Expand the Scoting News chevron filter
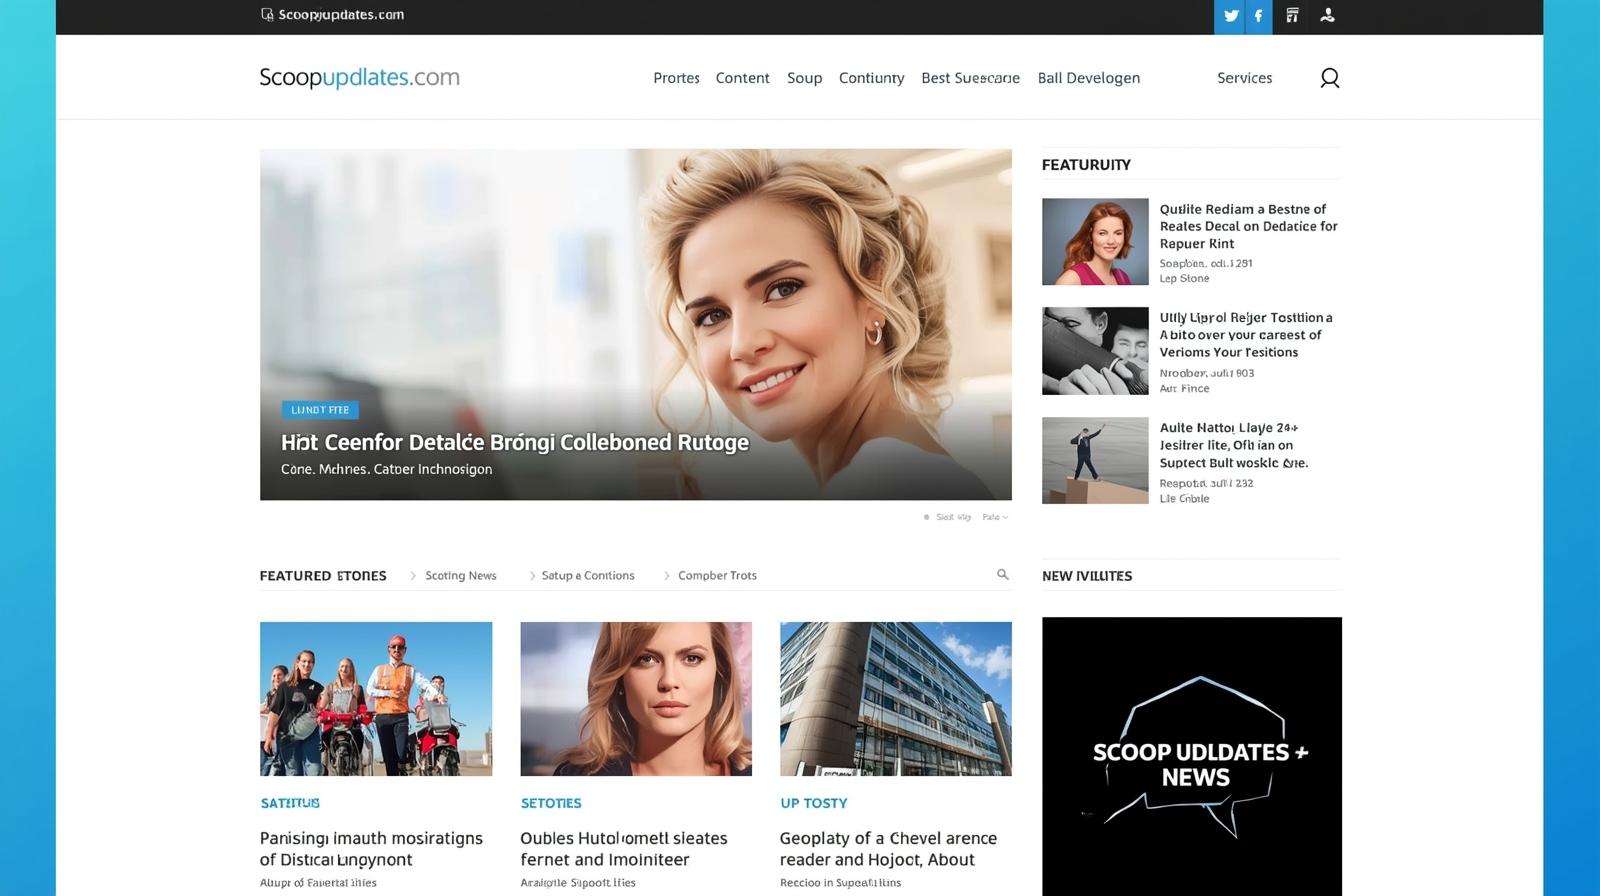The height and width of the screenshot is (896, 1600). pyautogui.click(x=413, y=576)
